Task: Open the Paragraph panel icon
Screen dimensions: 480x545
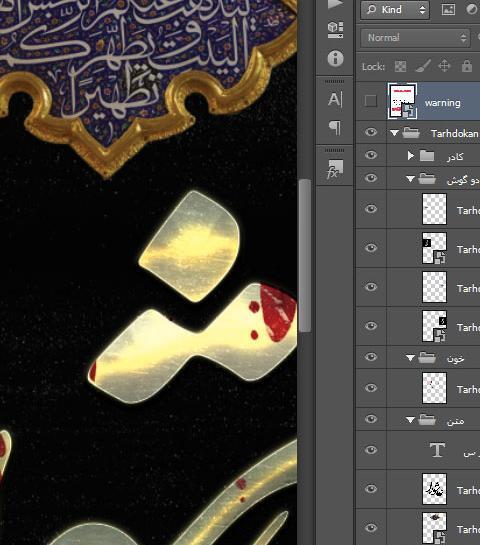Action: click(x=335, y=128)
